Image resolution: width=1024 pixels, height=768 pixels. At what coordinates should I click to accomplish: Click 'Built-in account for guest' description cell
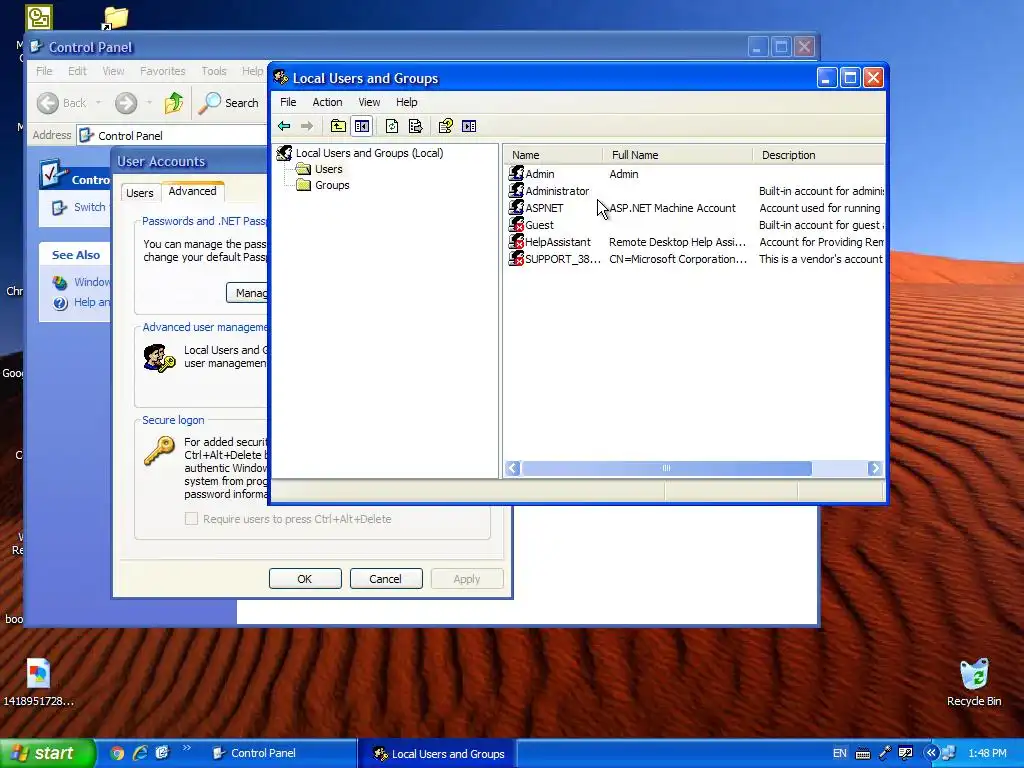point(822,225)
